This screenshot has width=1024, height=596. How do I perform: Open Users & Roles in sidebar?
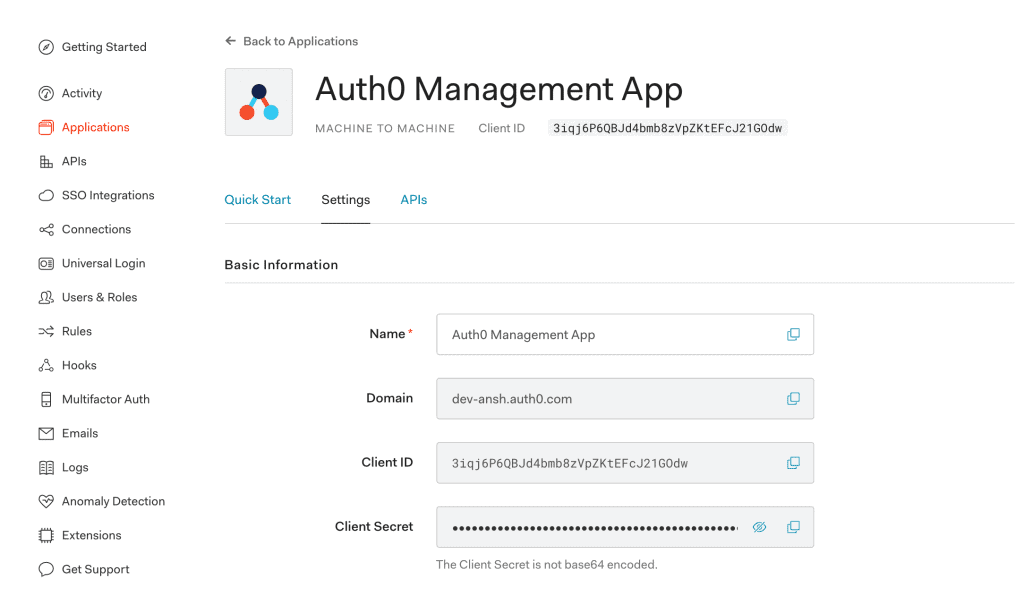coord(99,297)
